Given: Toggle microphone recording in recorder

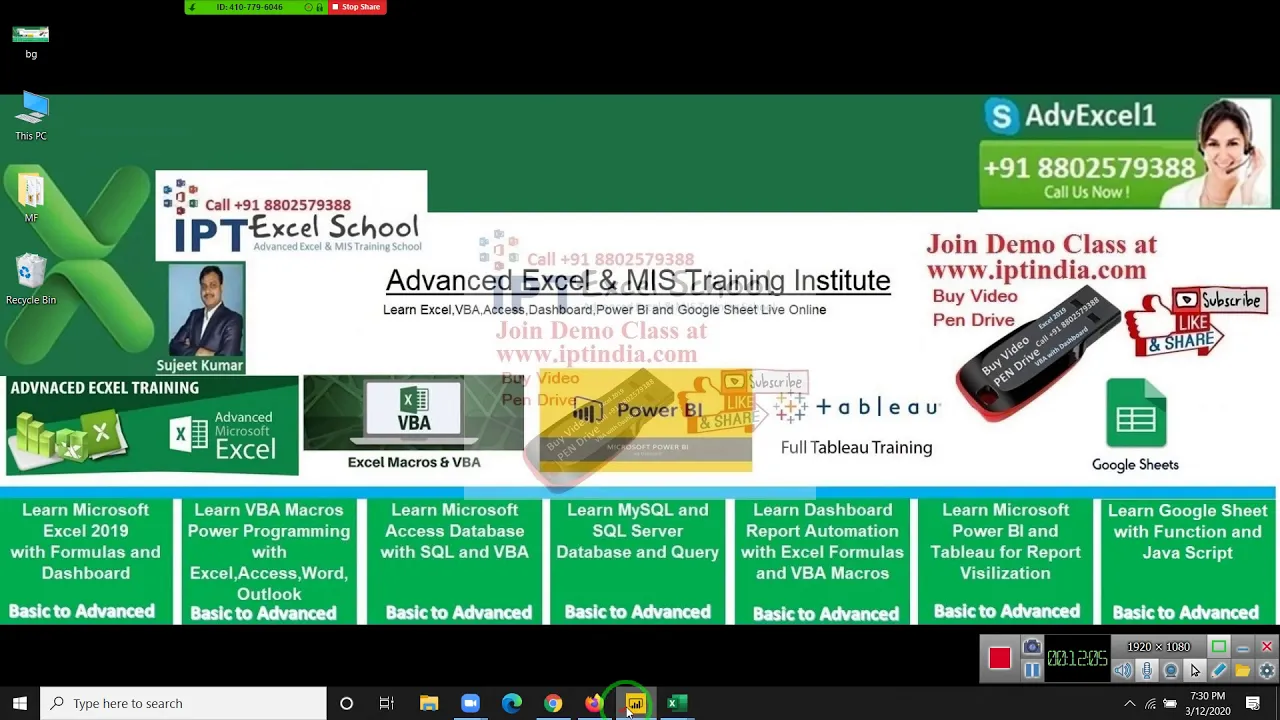Looking at the screenshot, I should 1147,671.
